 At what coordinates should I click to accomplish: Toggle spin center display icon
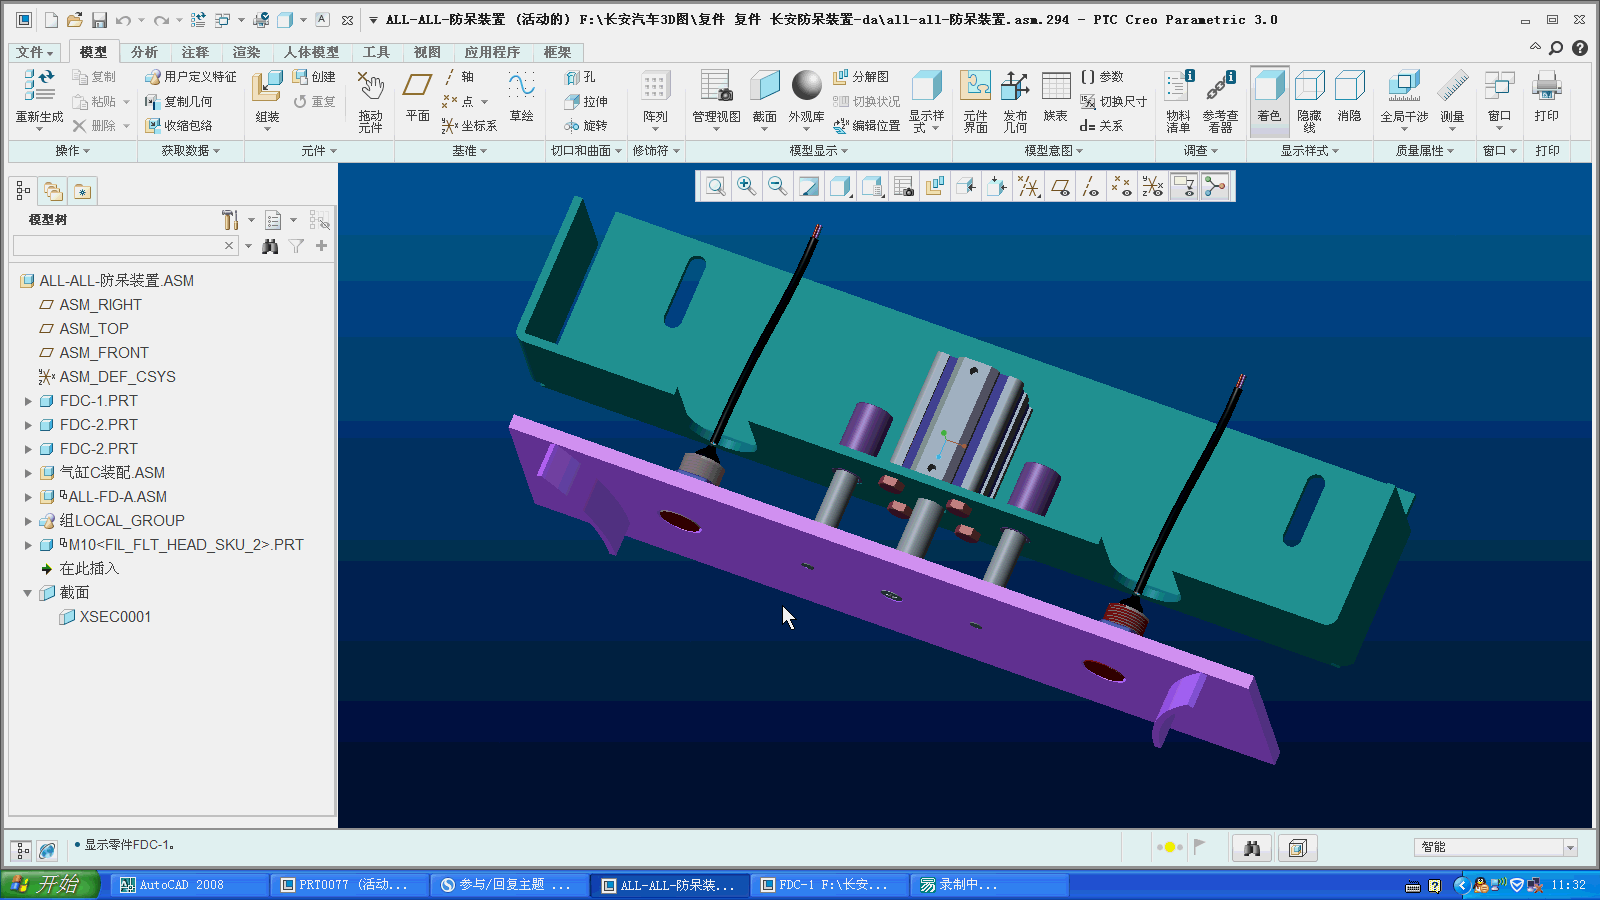pos(1215,186)
